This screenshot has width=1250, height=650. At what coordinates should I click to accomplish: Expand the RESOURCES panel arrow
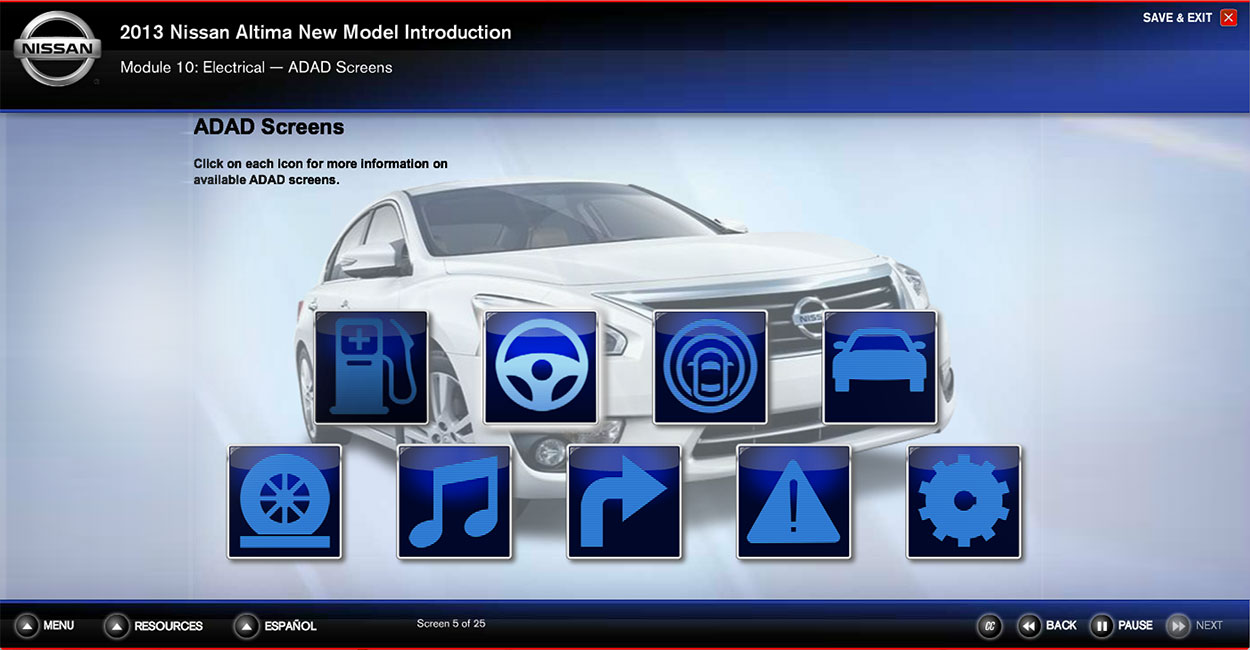click(117, 626)
